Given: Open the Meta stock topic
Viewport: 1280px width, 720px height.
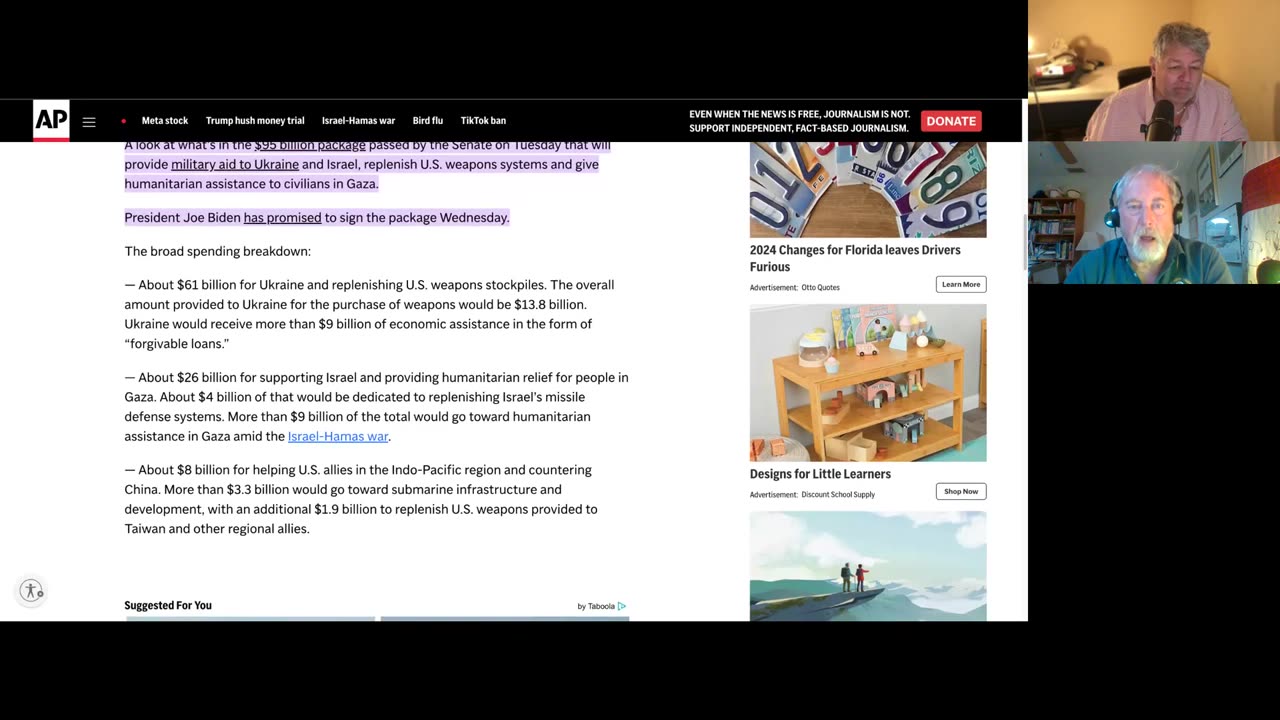Looking at the screenshot, I should 165,121.
